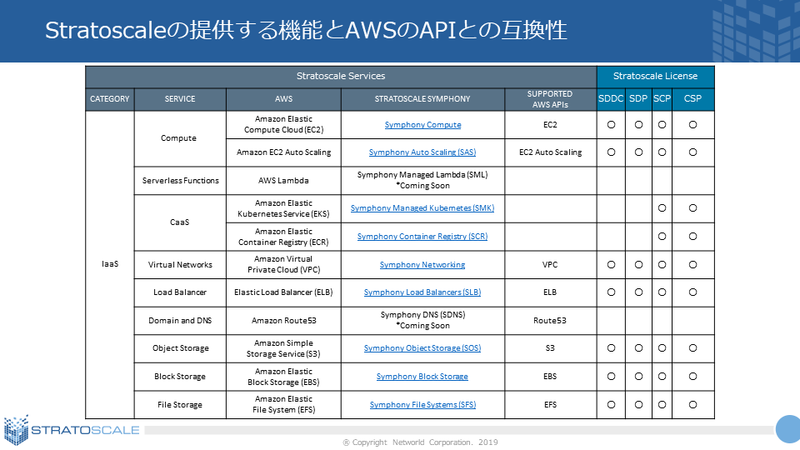
Task: Click the CSP license column header
Action: [x=693, y=99]
